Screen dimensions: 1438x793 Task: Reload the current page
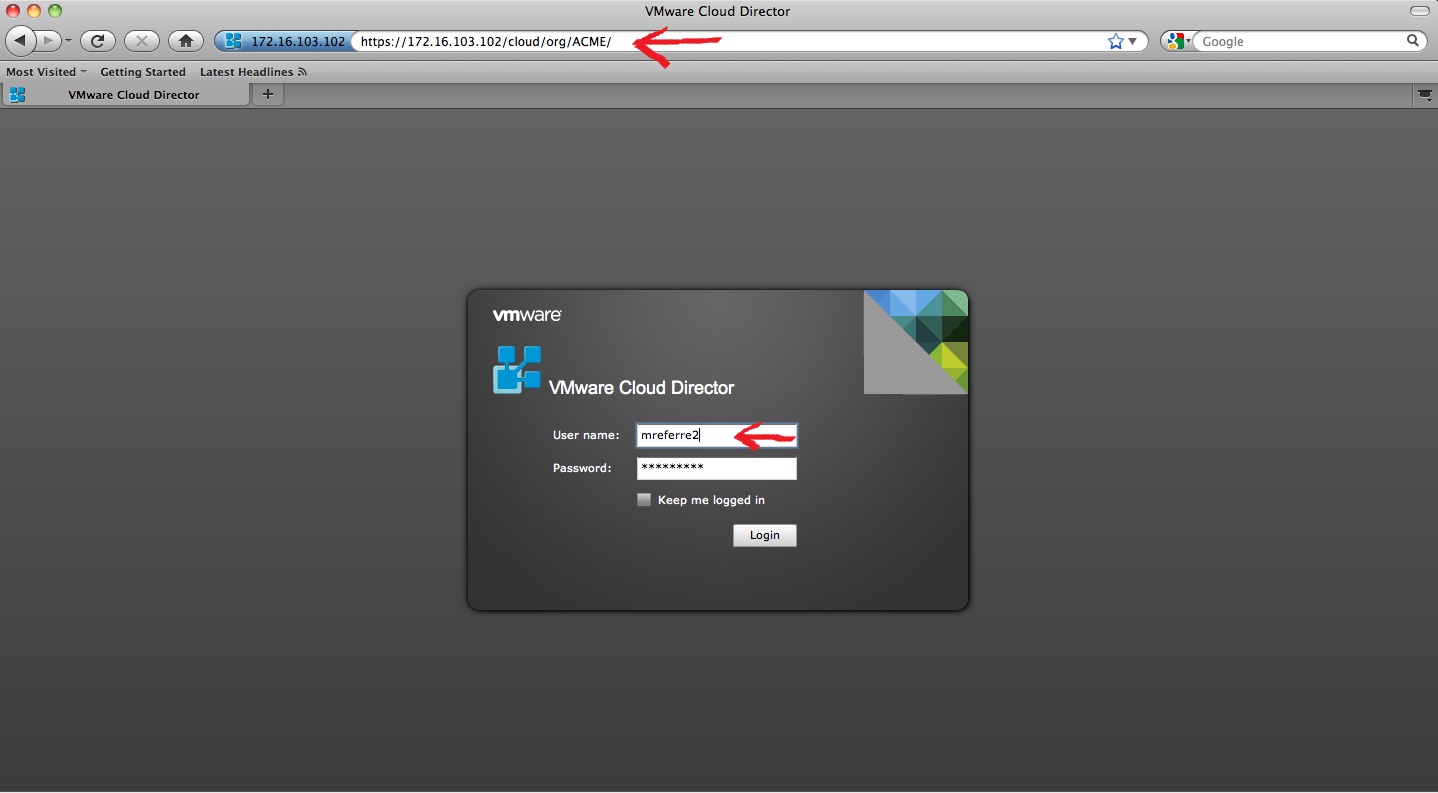pos(98,41)
